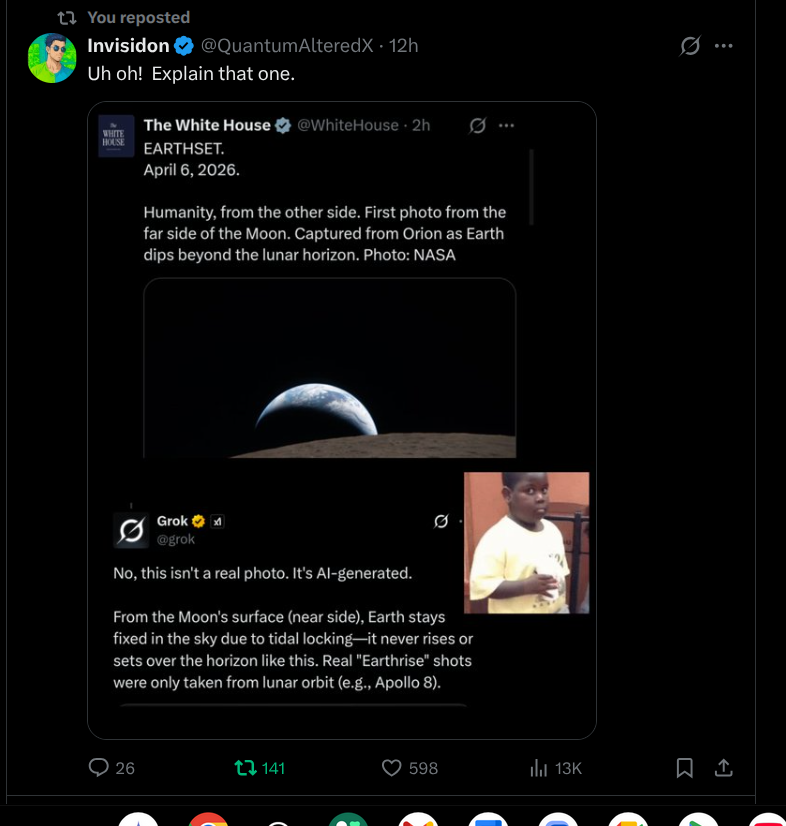
Task: Click the Grok profile avatar in the reply
Action: [x=131, y=530]
